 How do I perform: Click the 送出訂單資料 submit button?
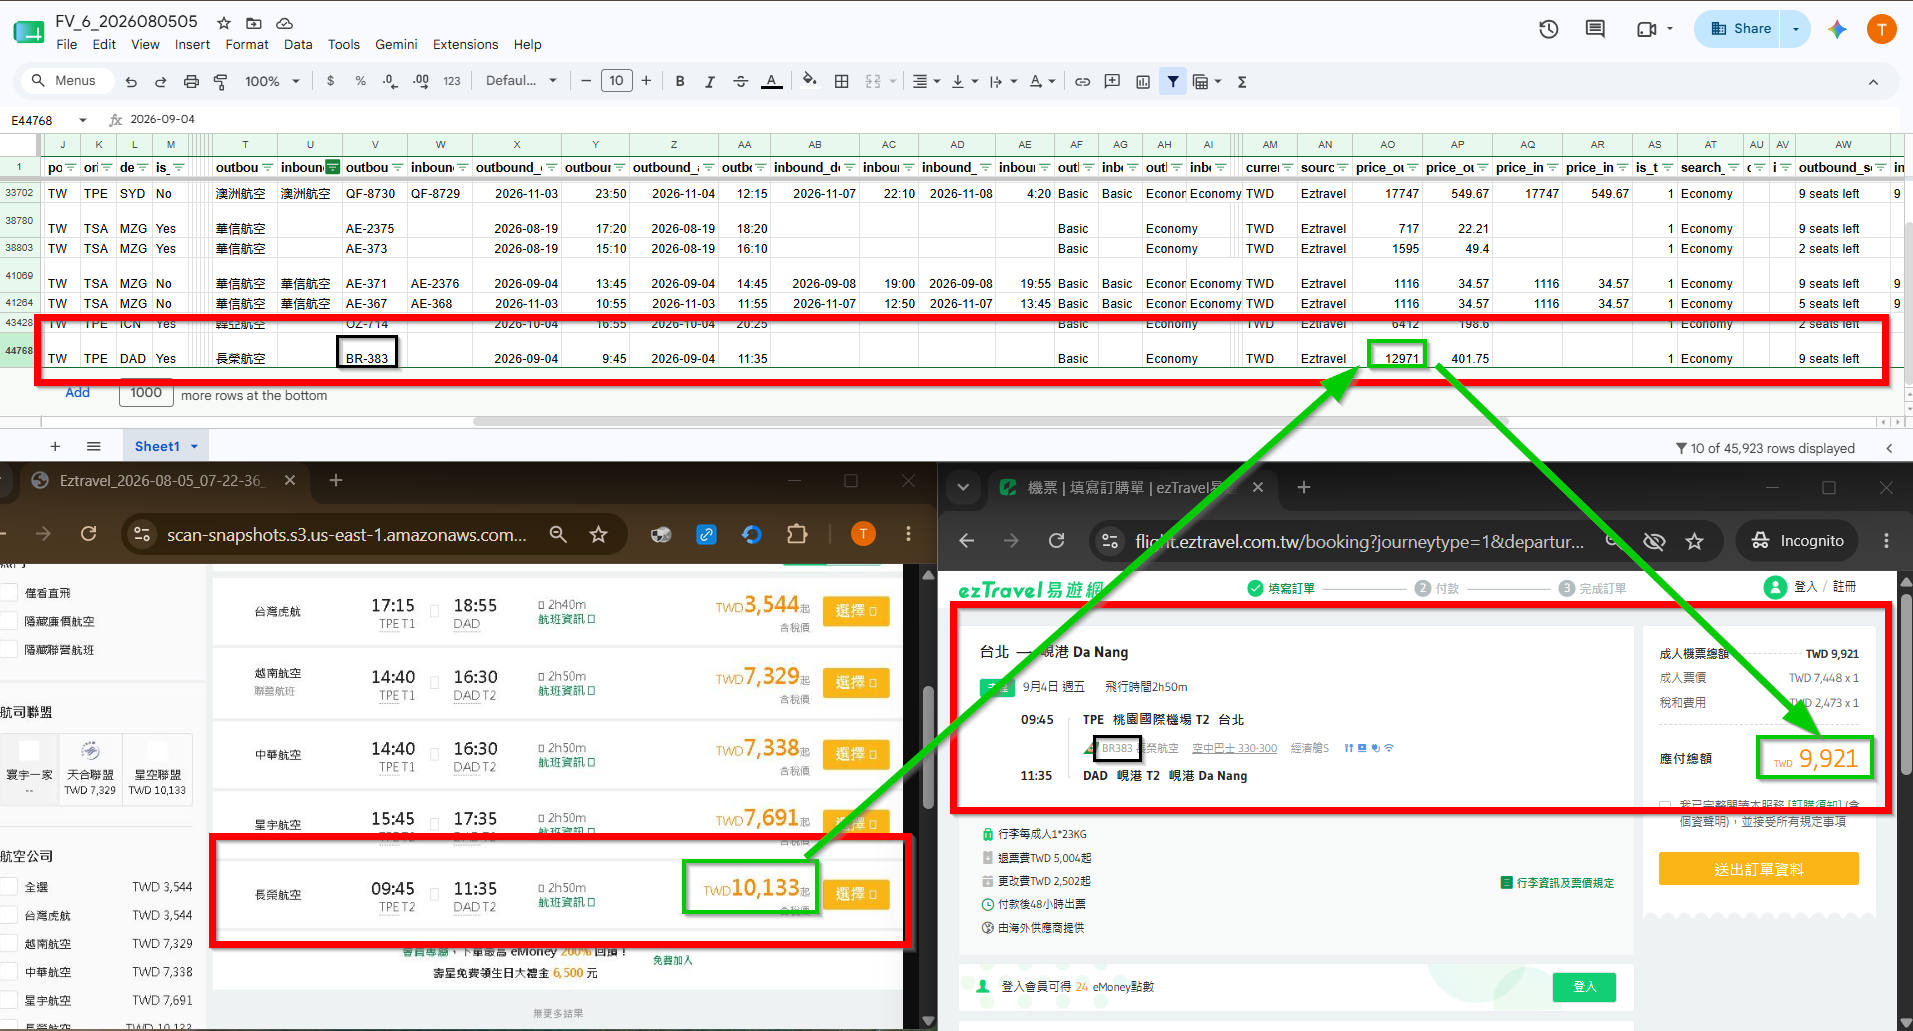pyautogui.click(x=1758, y=869)
